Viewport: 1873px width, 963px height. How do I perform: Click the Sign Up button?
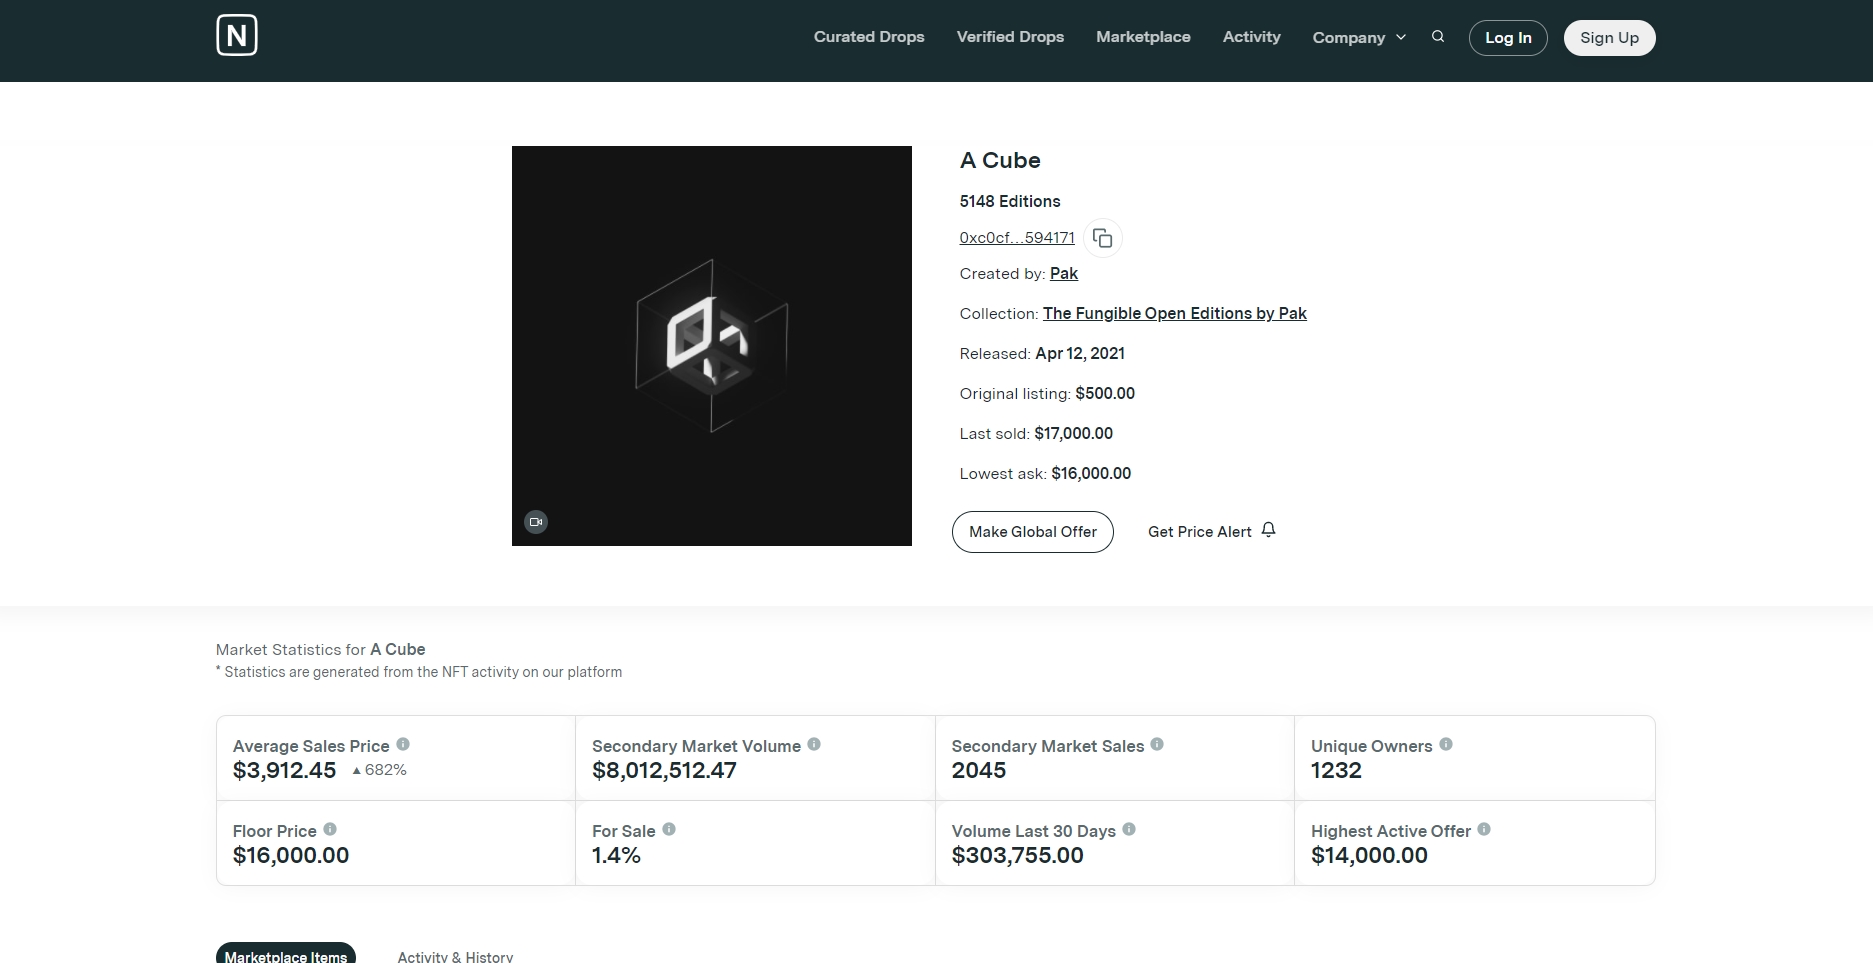pos(1609,38)
